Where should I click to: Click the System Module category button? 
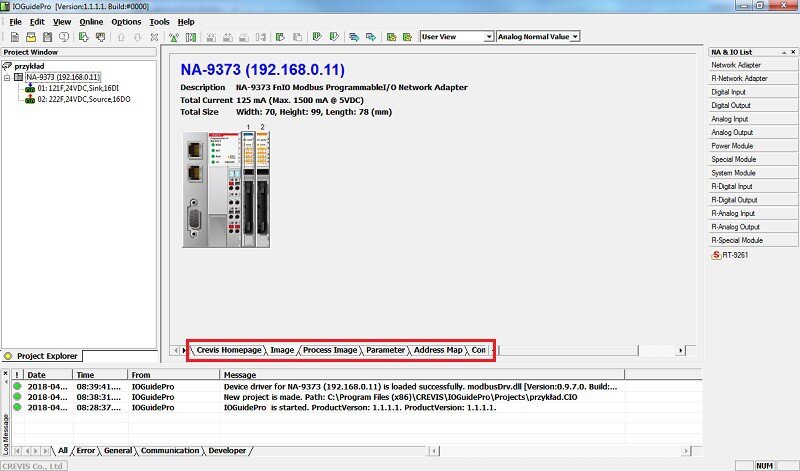click(753, 173)
